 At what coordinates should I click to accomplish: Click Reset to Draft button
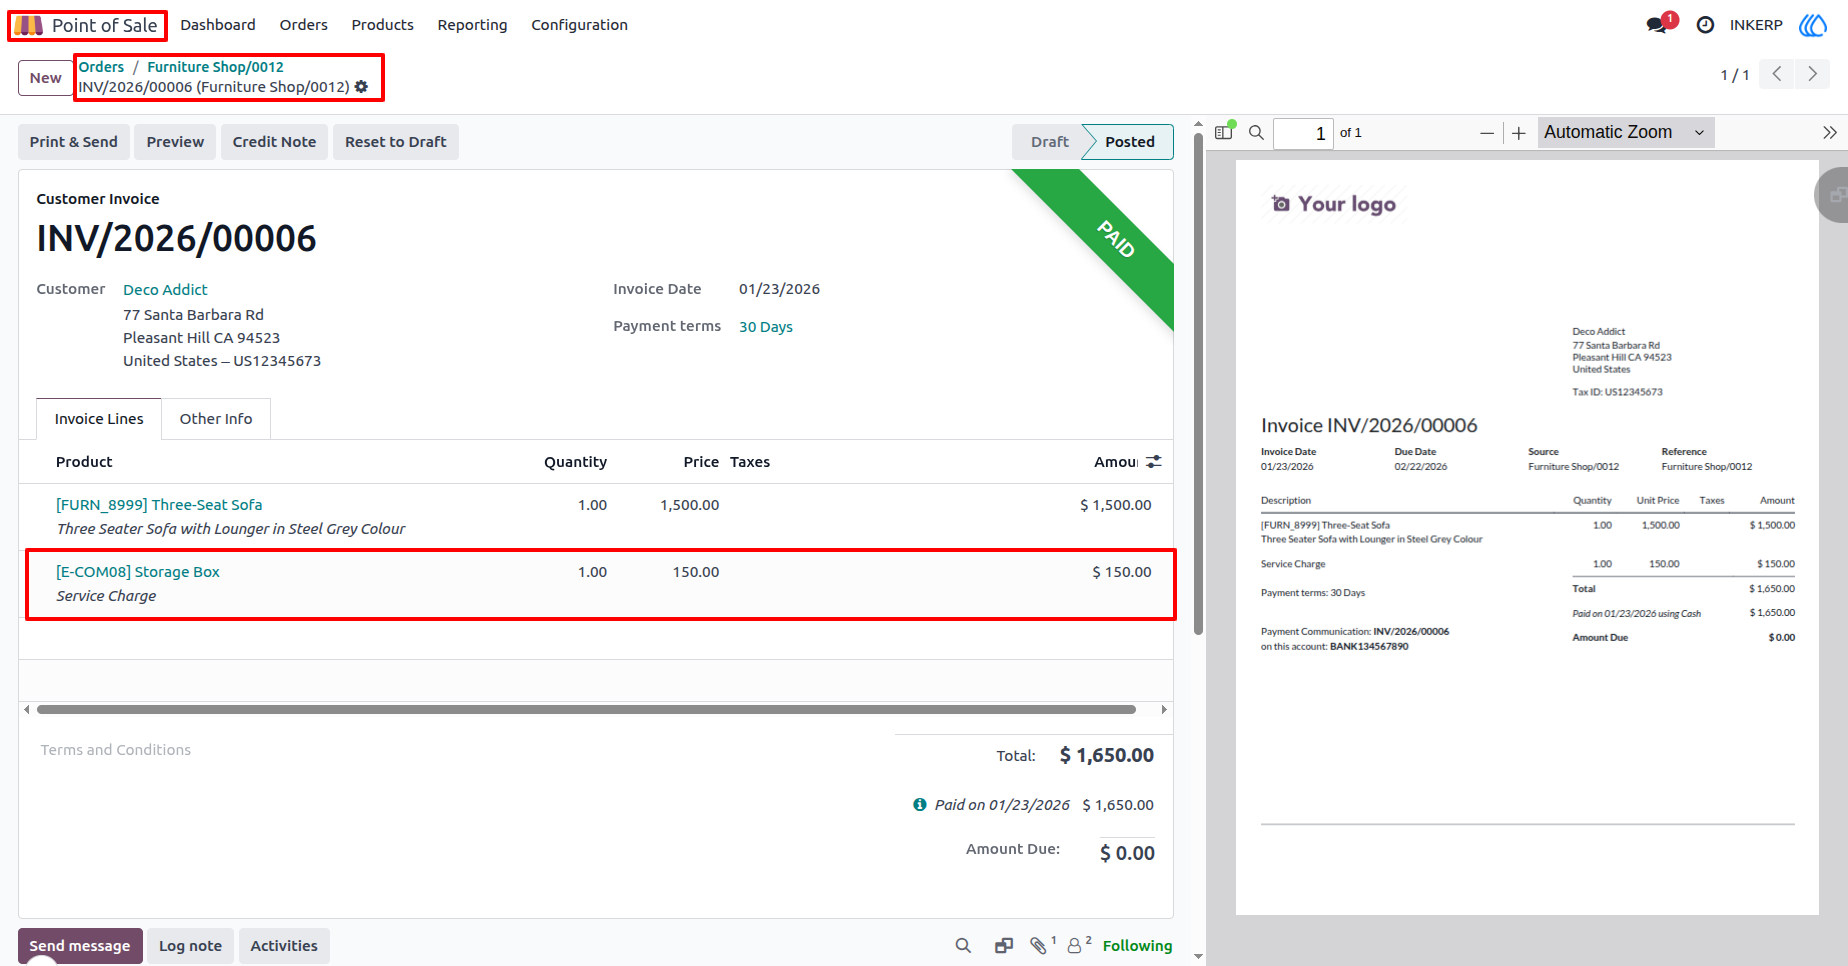click(396, 142)
